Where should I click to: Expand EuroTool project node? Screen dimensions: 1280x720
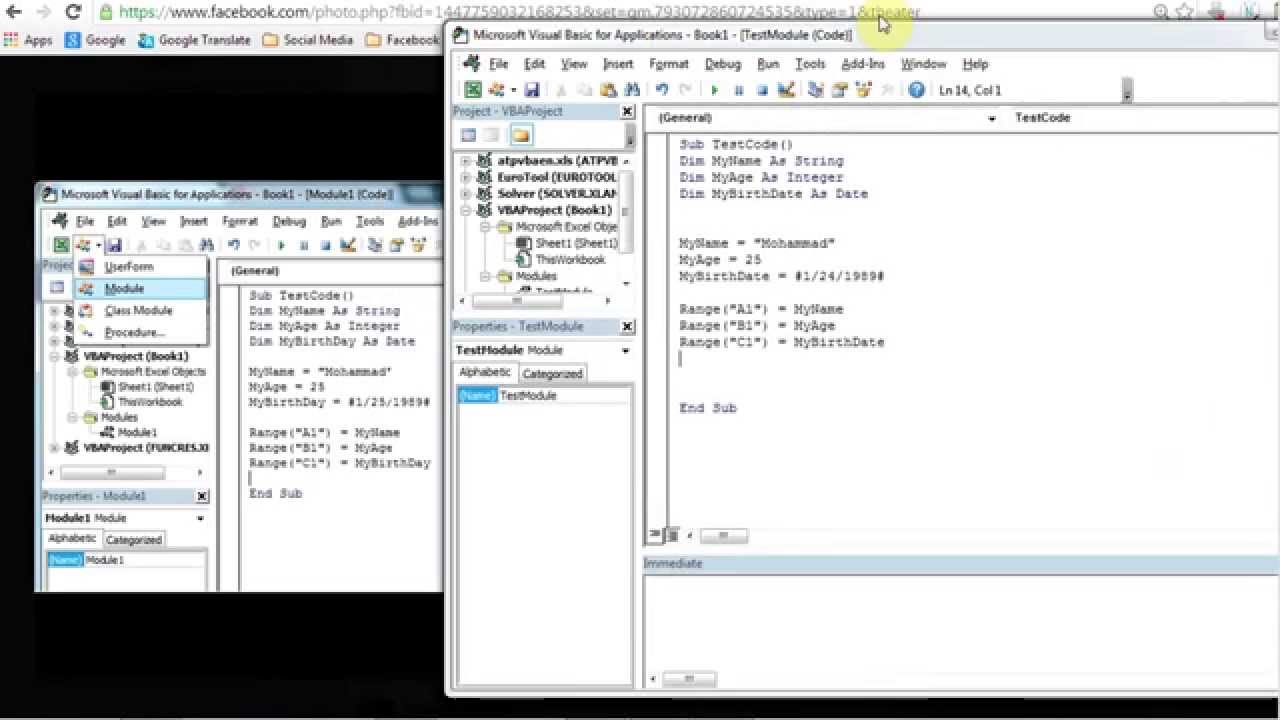[466, 177]
